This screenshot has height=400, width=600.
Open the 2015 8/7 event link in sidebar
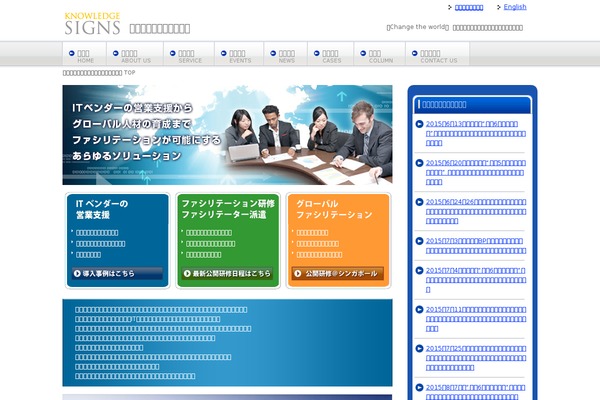click(x=476, y=392)
